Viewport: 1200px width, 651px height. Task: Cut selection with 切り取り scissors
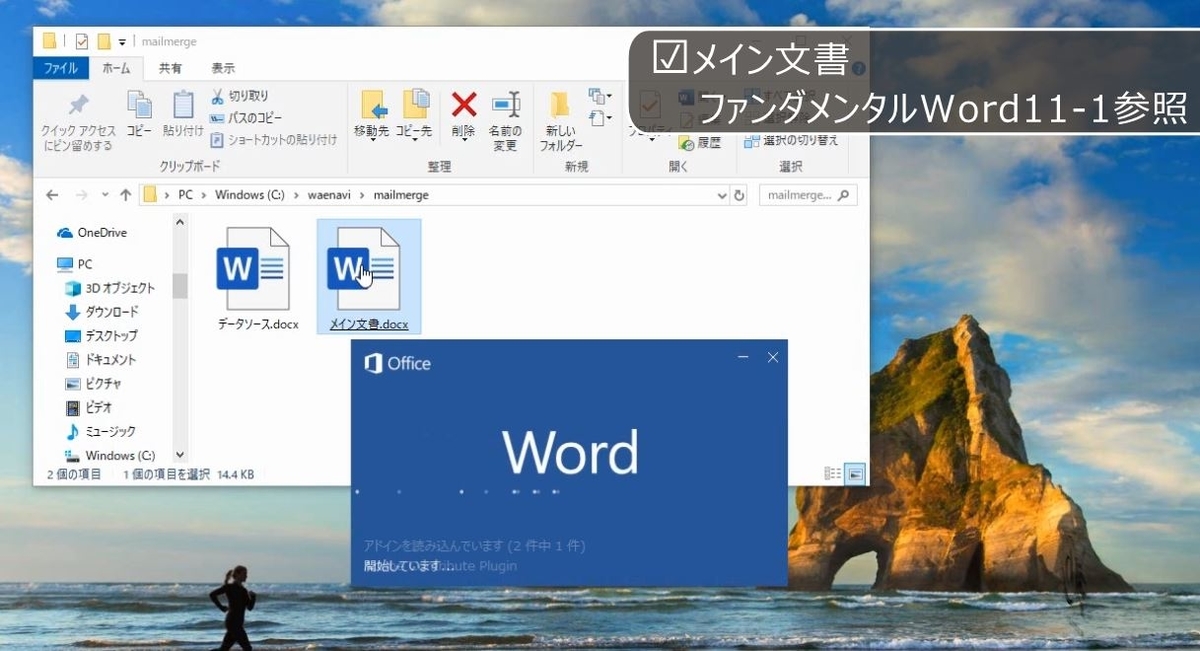(240, 96)
